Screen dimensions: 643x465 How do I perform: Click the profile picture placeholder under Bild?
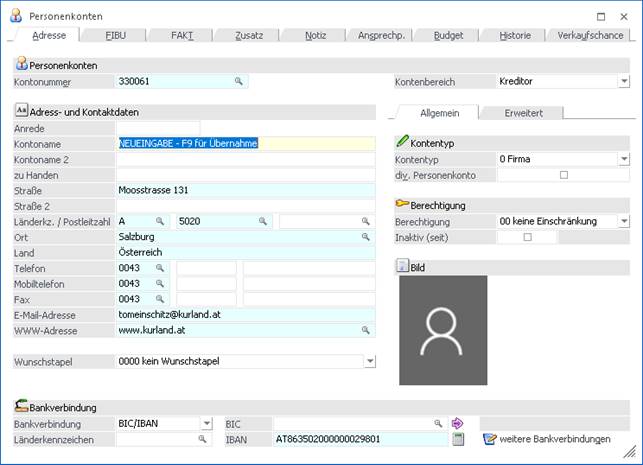click(x=443, y=331)
